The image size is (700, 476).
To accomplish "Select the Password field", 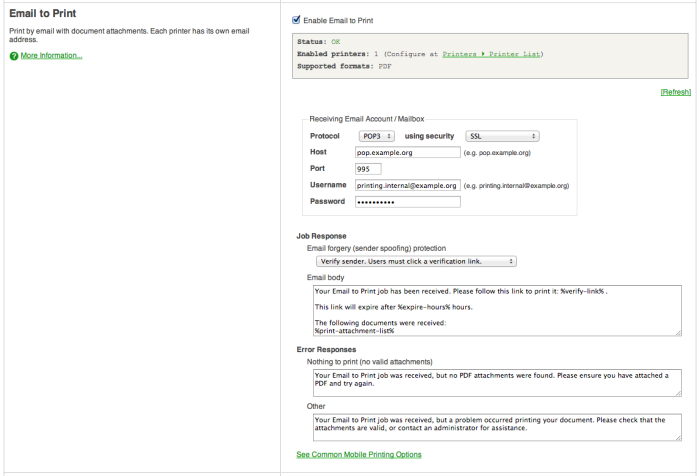I will 408,202.
